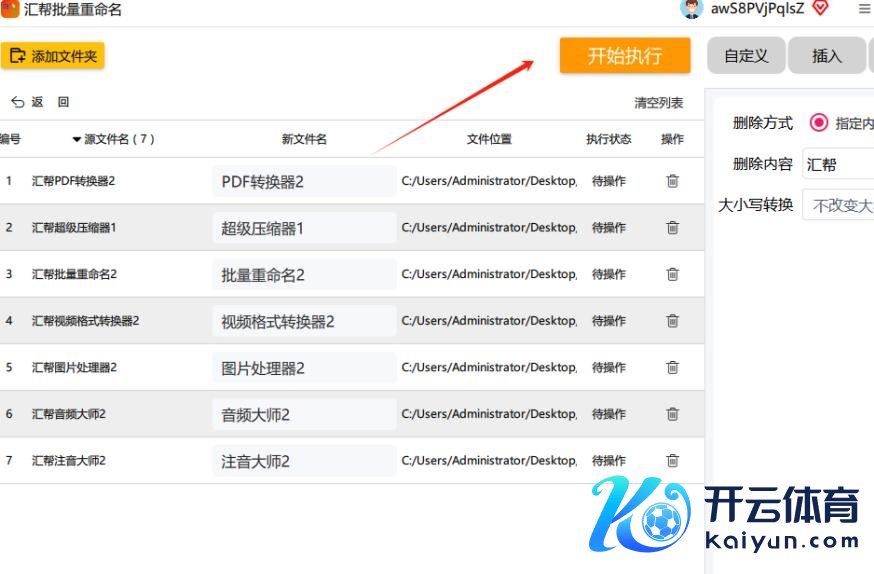Delete the 汇帮注音大师2 row
The width and height of the screenshot is (874, 574).
[x=672, y=461]
